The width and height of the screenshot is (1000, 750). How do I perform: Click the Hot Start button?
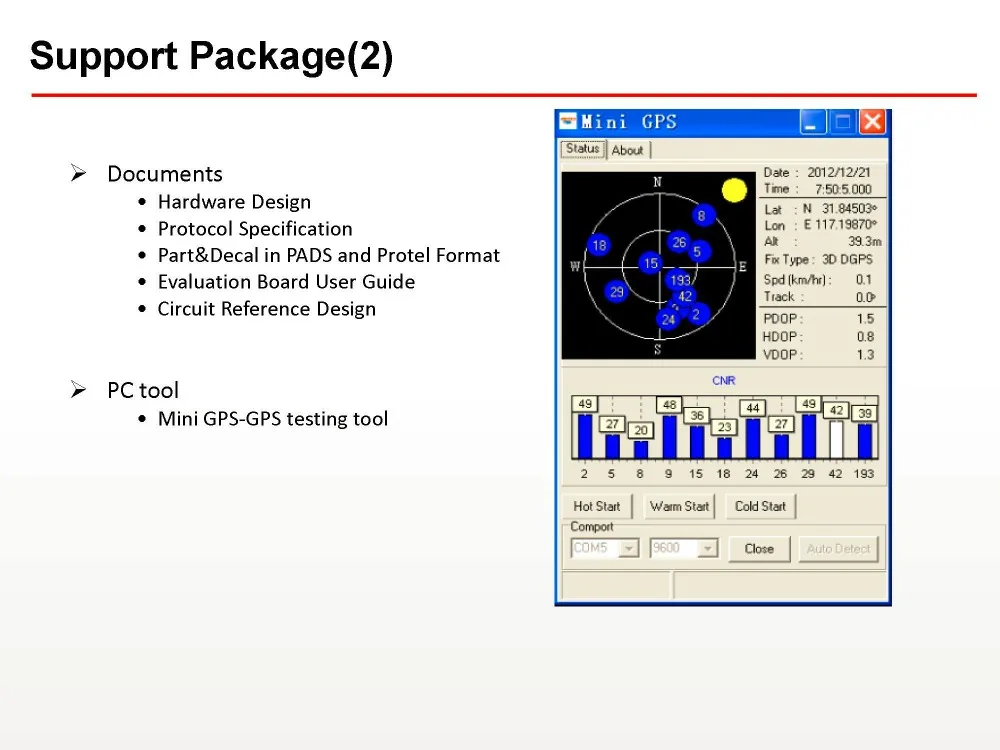[x=597, y=506]
